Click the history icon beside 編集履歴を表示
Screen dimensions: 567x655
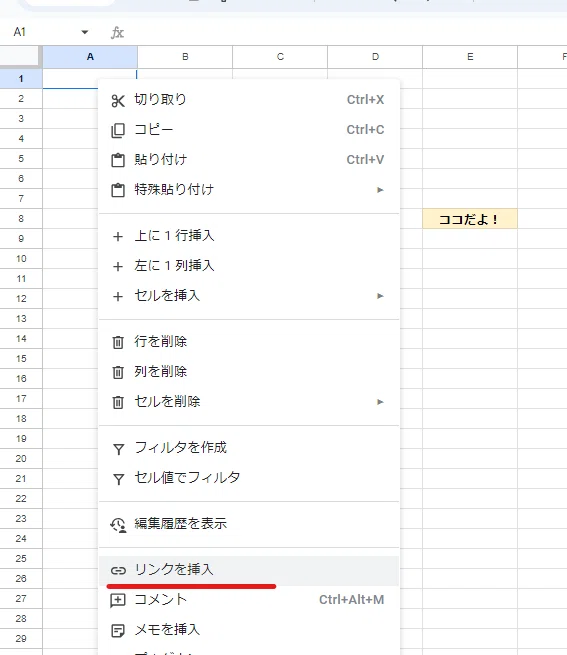[118, 525]
